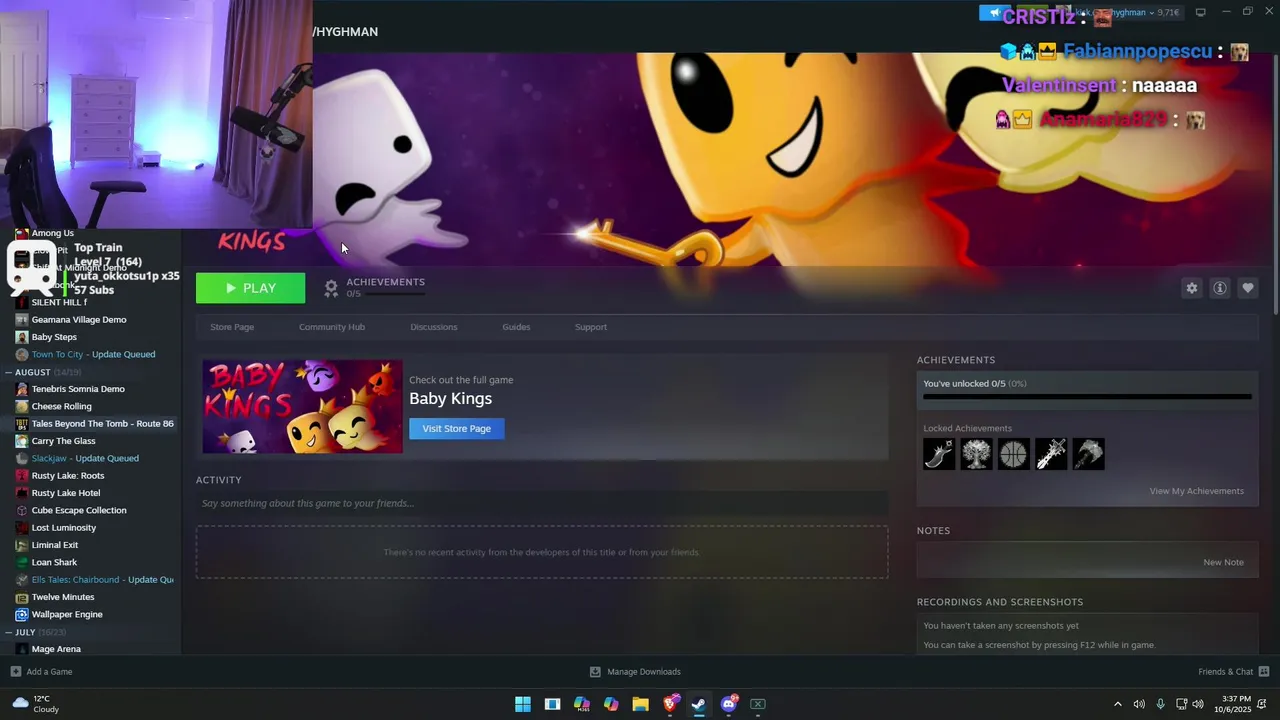This screenshot has height=720, width=1280.
Task: Open the Discussions tab
Action: [434, 327]
